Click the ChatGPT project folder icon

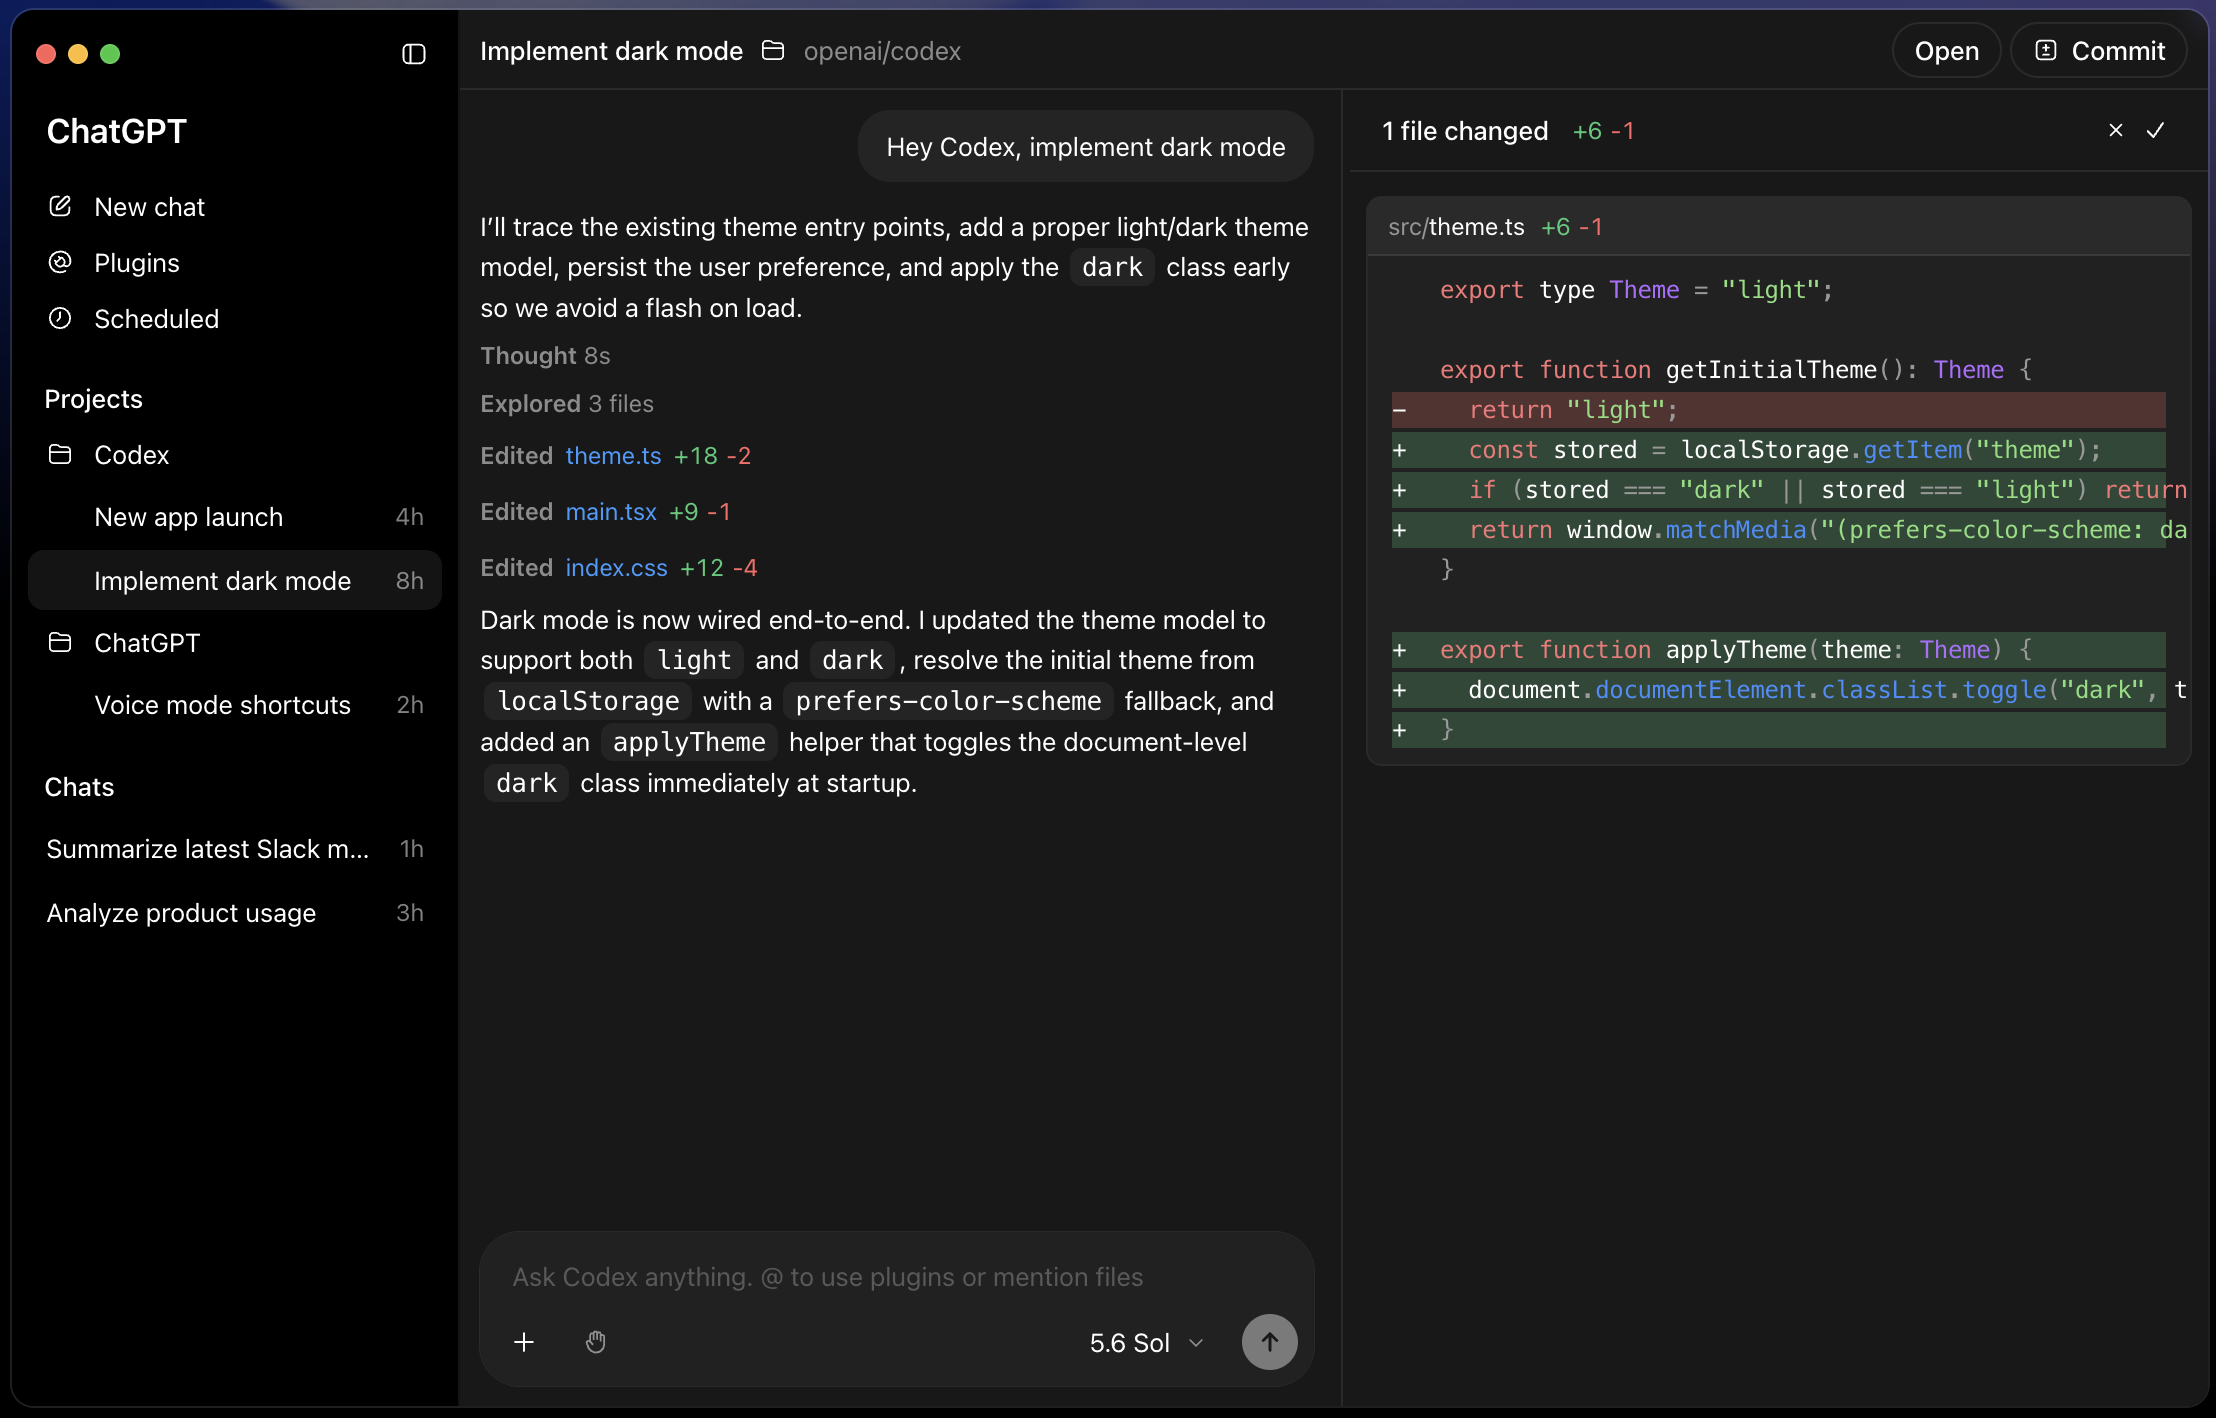pos(60,642)
